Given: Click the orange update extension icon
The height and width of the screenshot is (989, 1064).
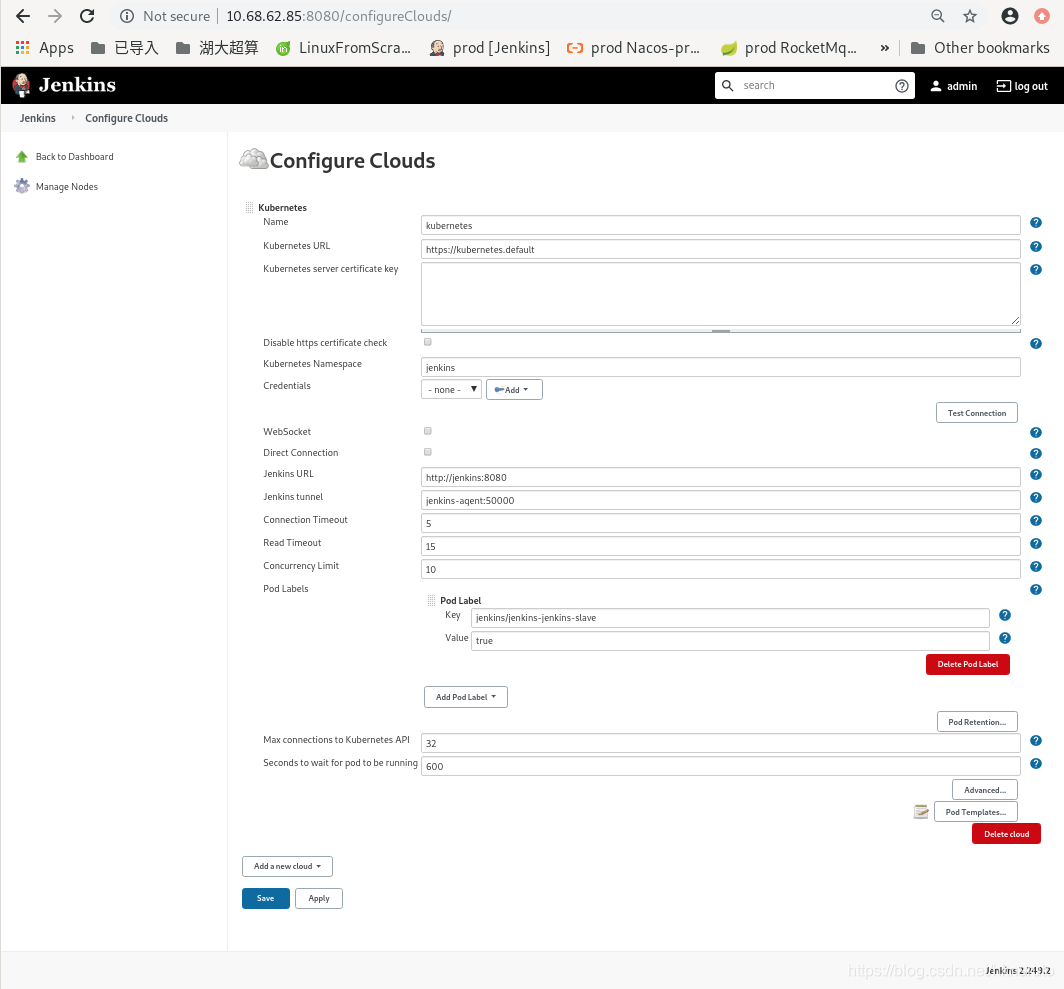Looking at the screenshot, I should pos(1042,16).
